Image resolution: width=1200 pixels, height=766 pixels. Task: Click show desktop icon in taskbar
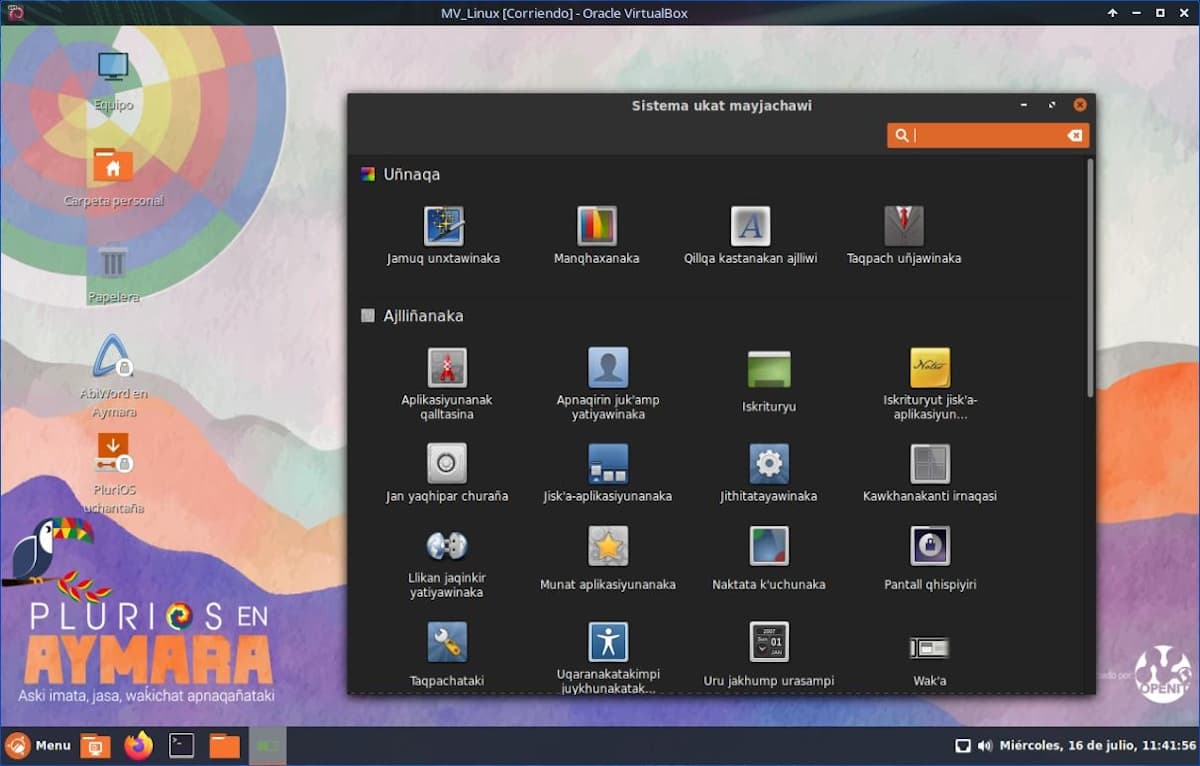[95, 746]
